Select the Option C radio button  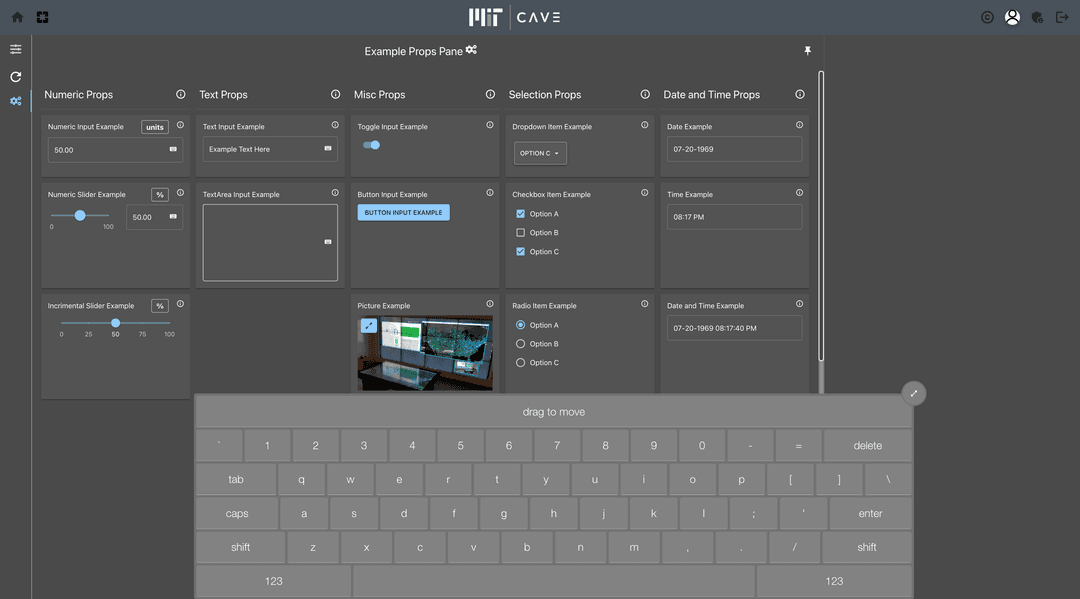point(520,363)
